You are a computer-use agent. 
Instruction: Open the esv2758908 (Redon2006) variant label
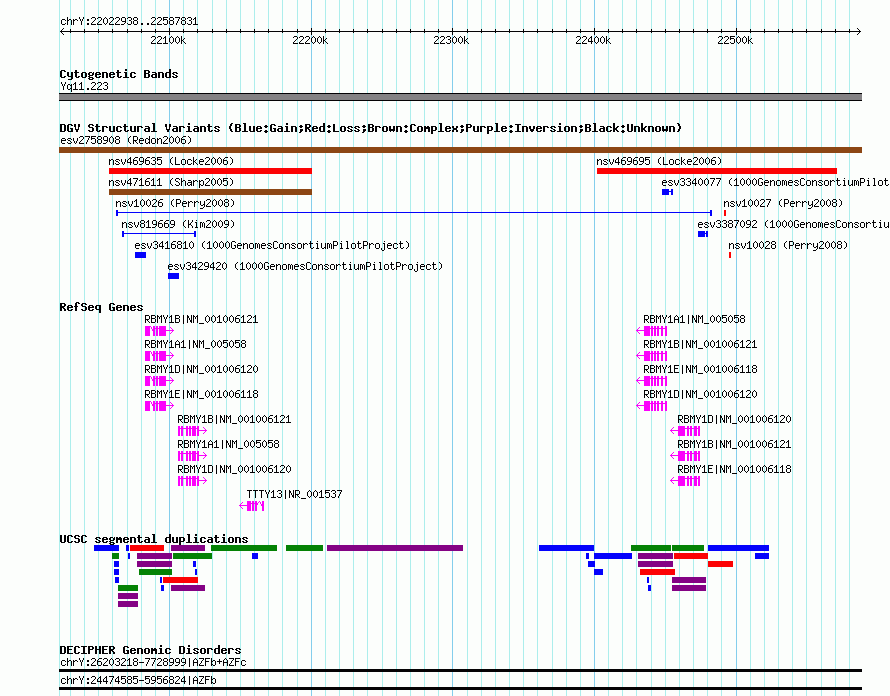tap(126, 140)
